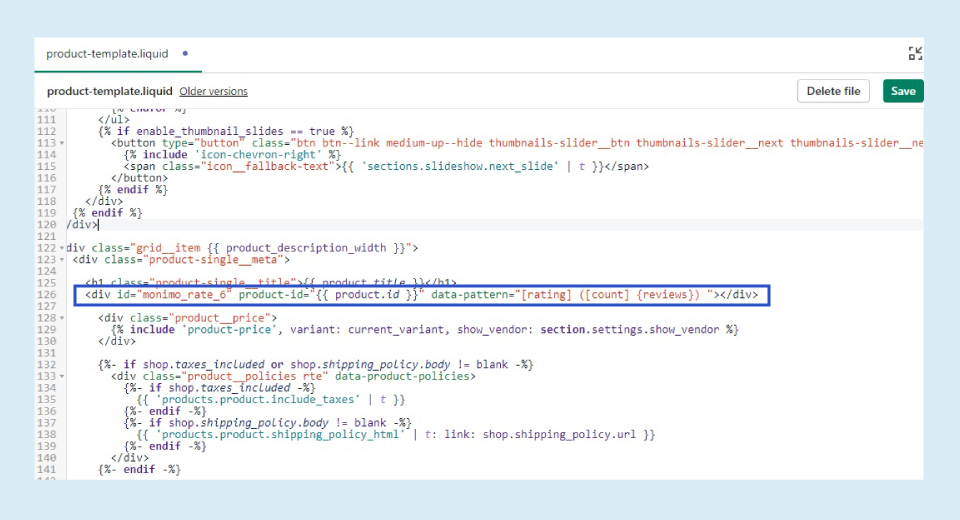Toggle fullscreen editor mode icon

[x=915, y=54]
